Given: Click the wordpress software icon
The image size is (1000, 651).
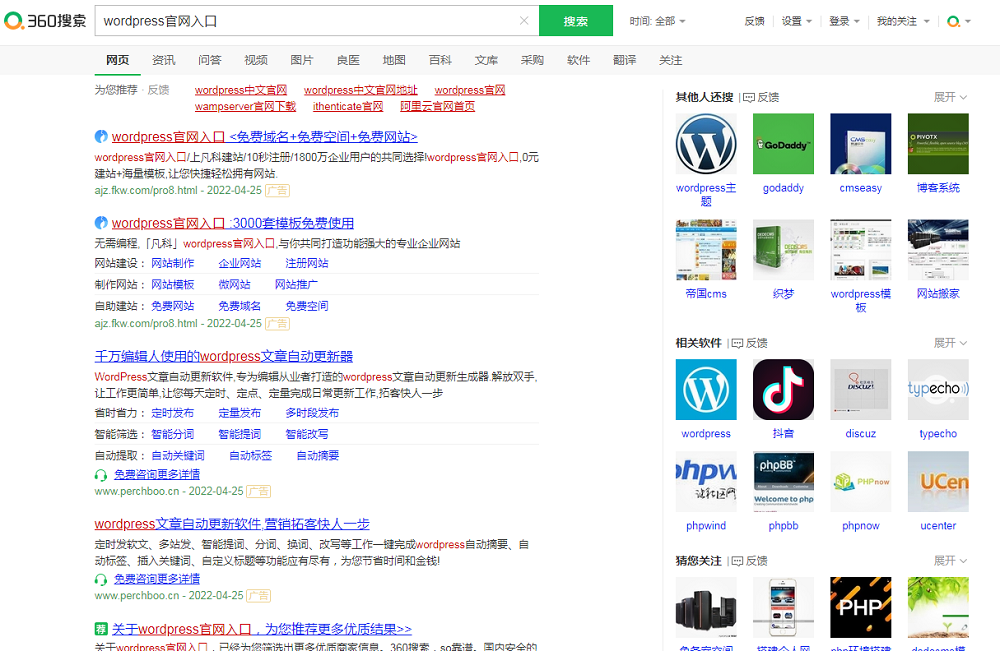Looking at the screenshot, I should click(706, 389).
